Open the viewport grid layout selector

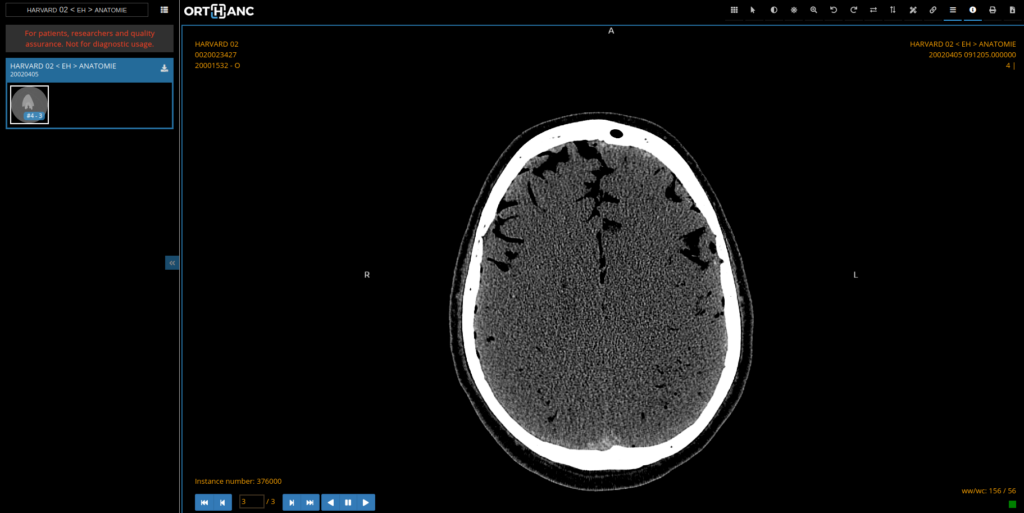coord(734,10)
